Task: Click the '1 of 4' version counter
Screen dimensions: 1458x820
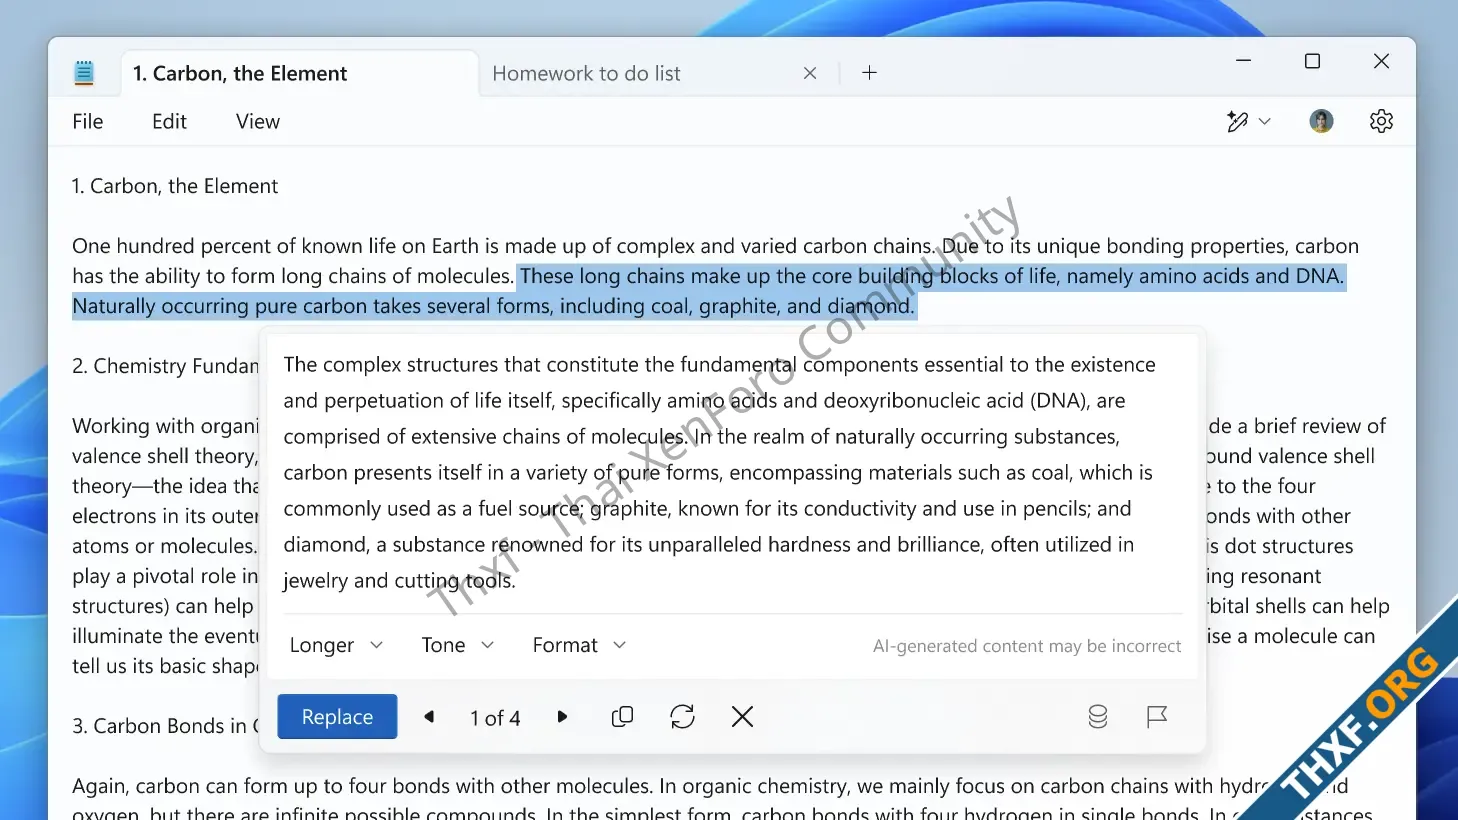Action: coord(495,718)
